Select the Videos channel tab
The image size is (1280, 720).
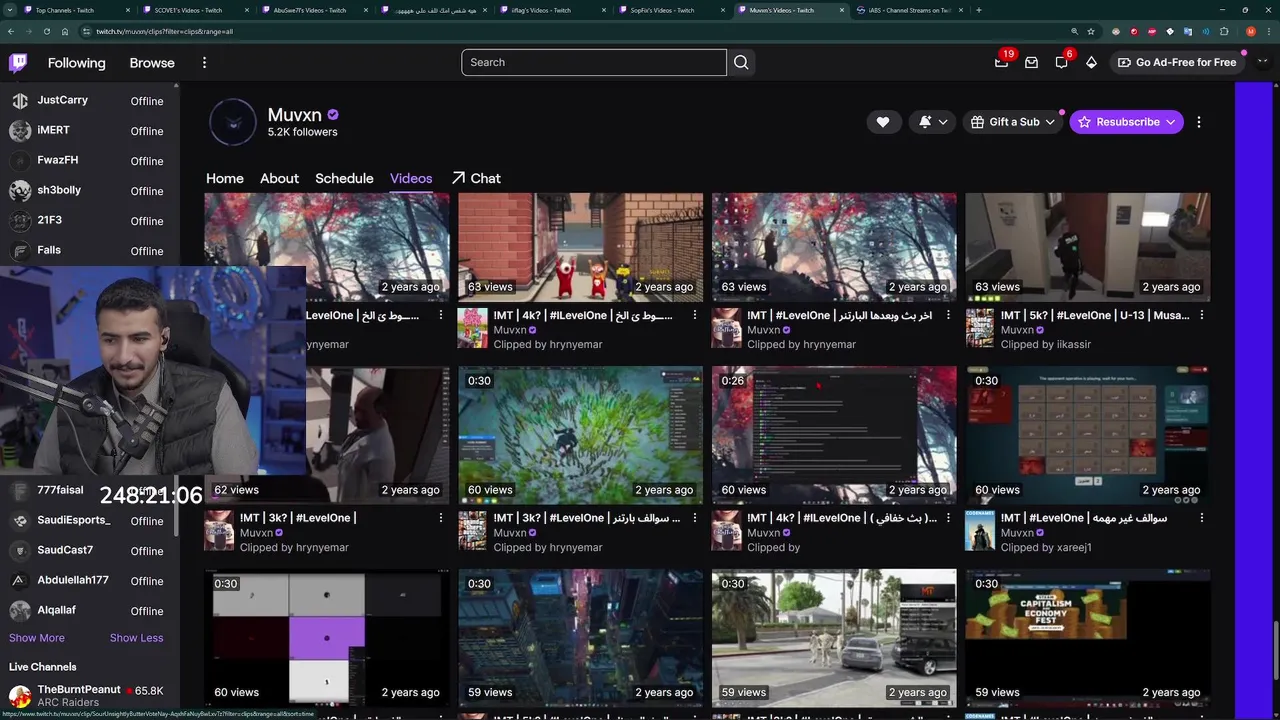pos(411,178)
